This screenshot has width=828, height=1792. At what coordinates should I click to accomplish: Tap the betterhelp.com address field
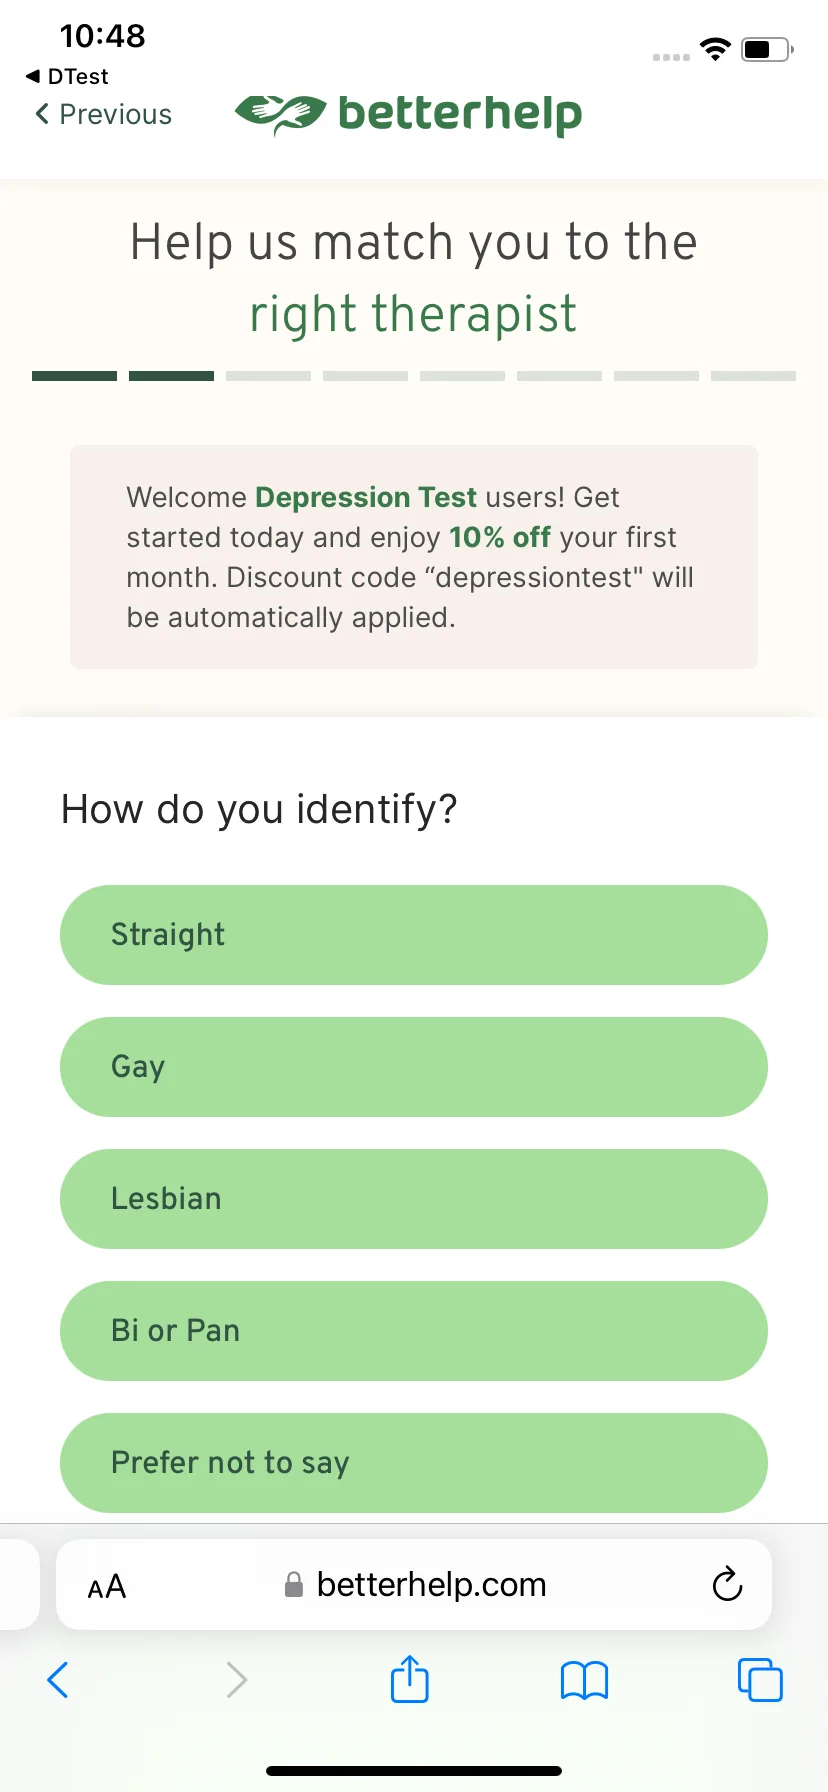pos(414,1584)
